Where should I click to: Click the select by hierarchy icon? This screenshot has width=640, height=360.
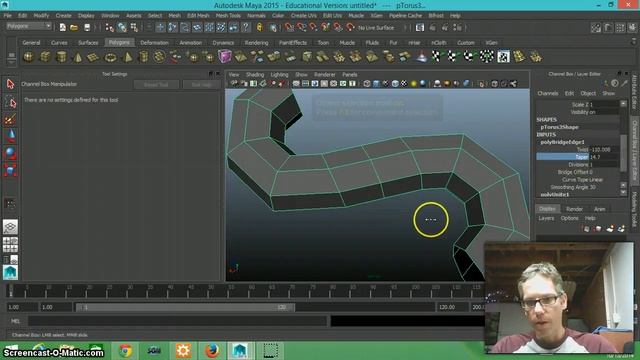(109, 27)
